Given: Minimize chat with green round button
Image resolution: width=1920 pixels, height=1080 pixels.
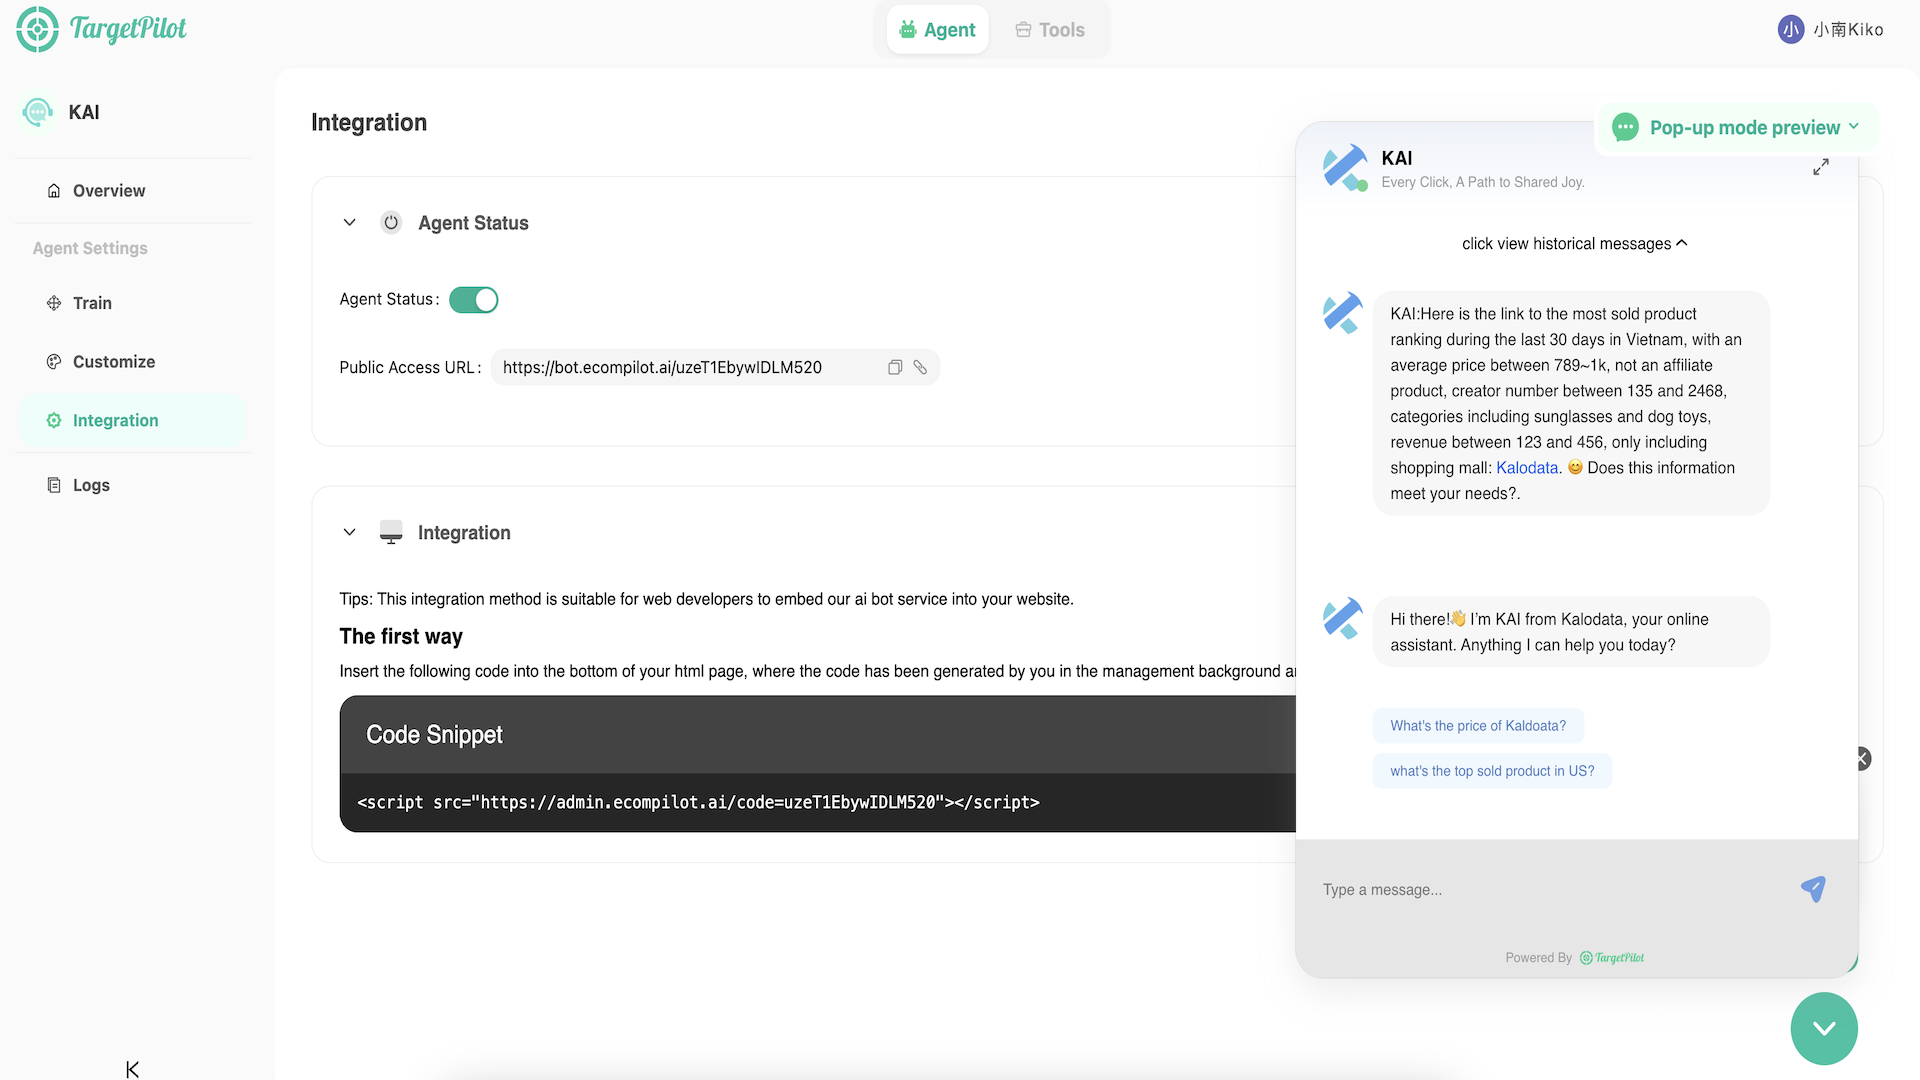Looking at the screenshot, I should pyautogui.click(x=1823, y=1028).
